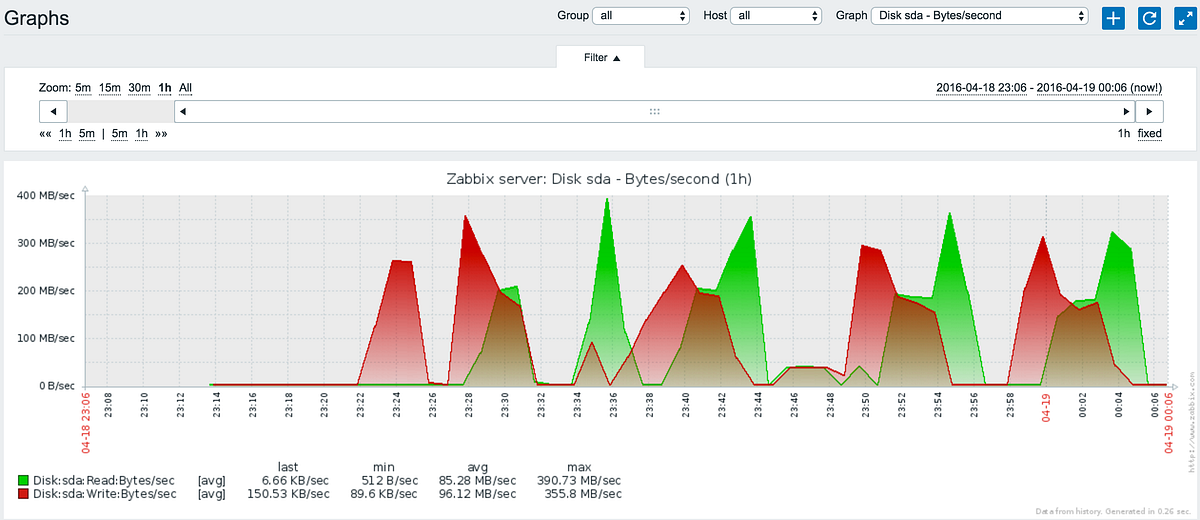Click red Write Bytes/sec legend swatch
1200x520 pixels.
point(24,494)
